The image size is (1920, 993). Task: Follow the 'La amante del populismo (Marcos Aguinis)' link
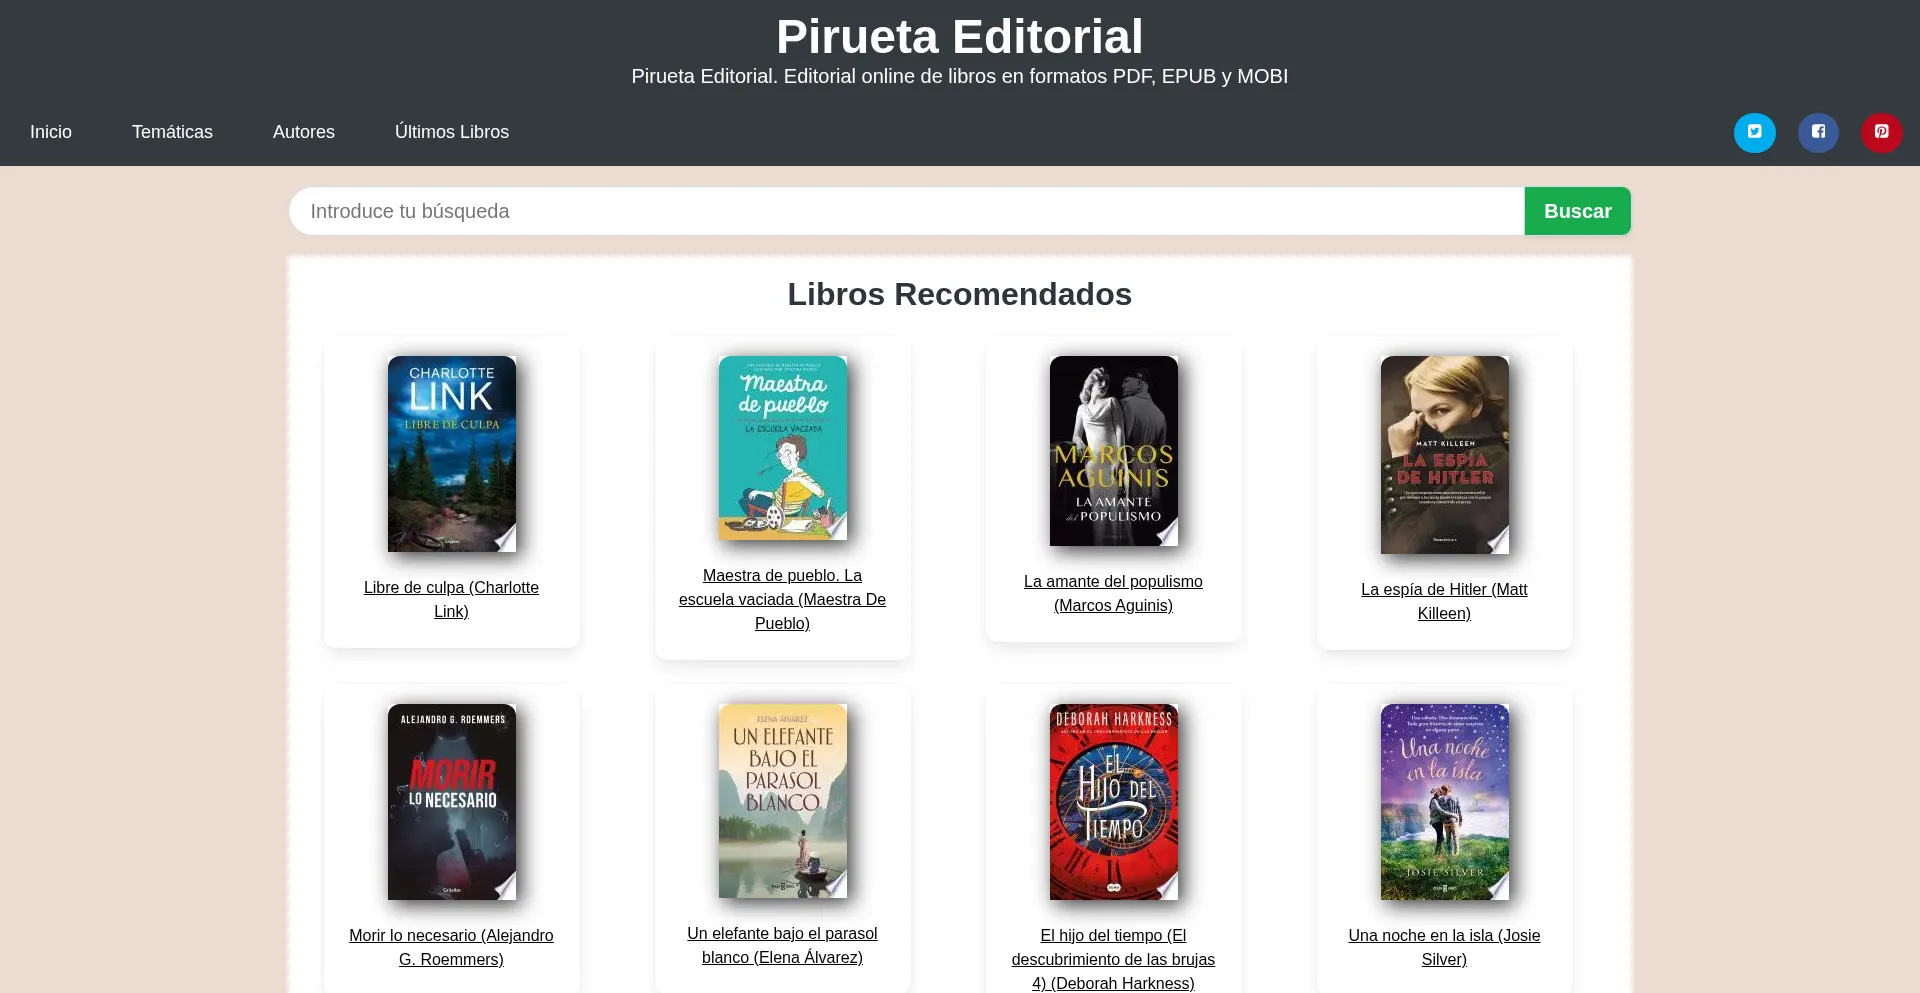click(1113, 594)
